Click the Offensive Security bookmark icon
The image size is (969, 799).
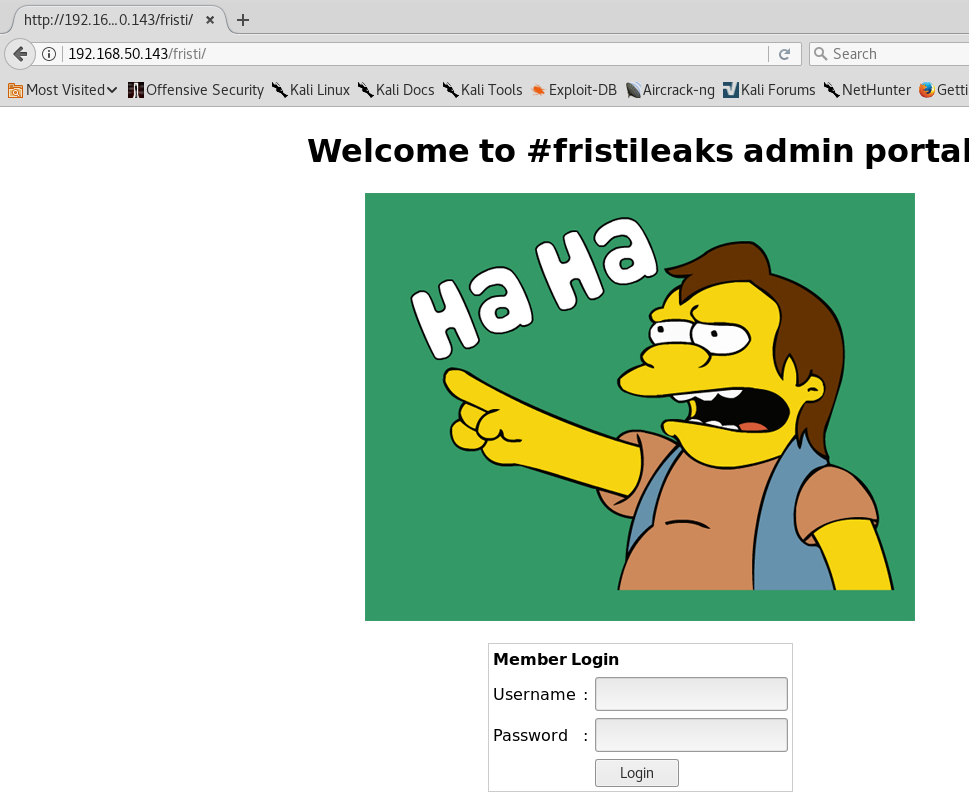[x=135, y=90]
